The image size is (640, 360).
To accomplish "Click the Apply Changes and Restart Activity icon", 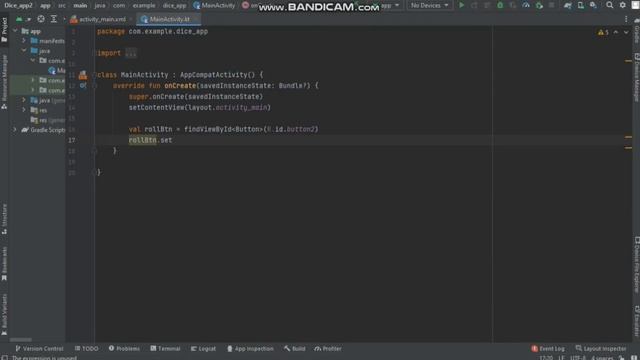I will point(474,5).
